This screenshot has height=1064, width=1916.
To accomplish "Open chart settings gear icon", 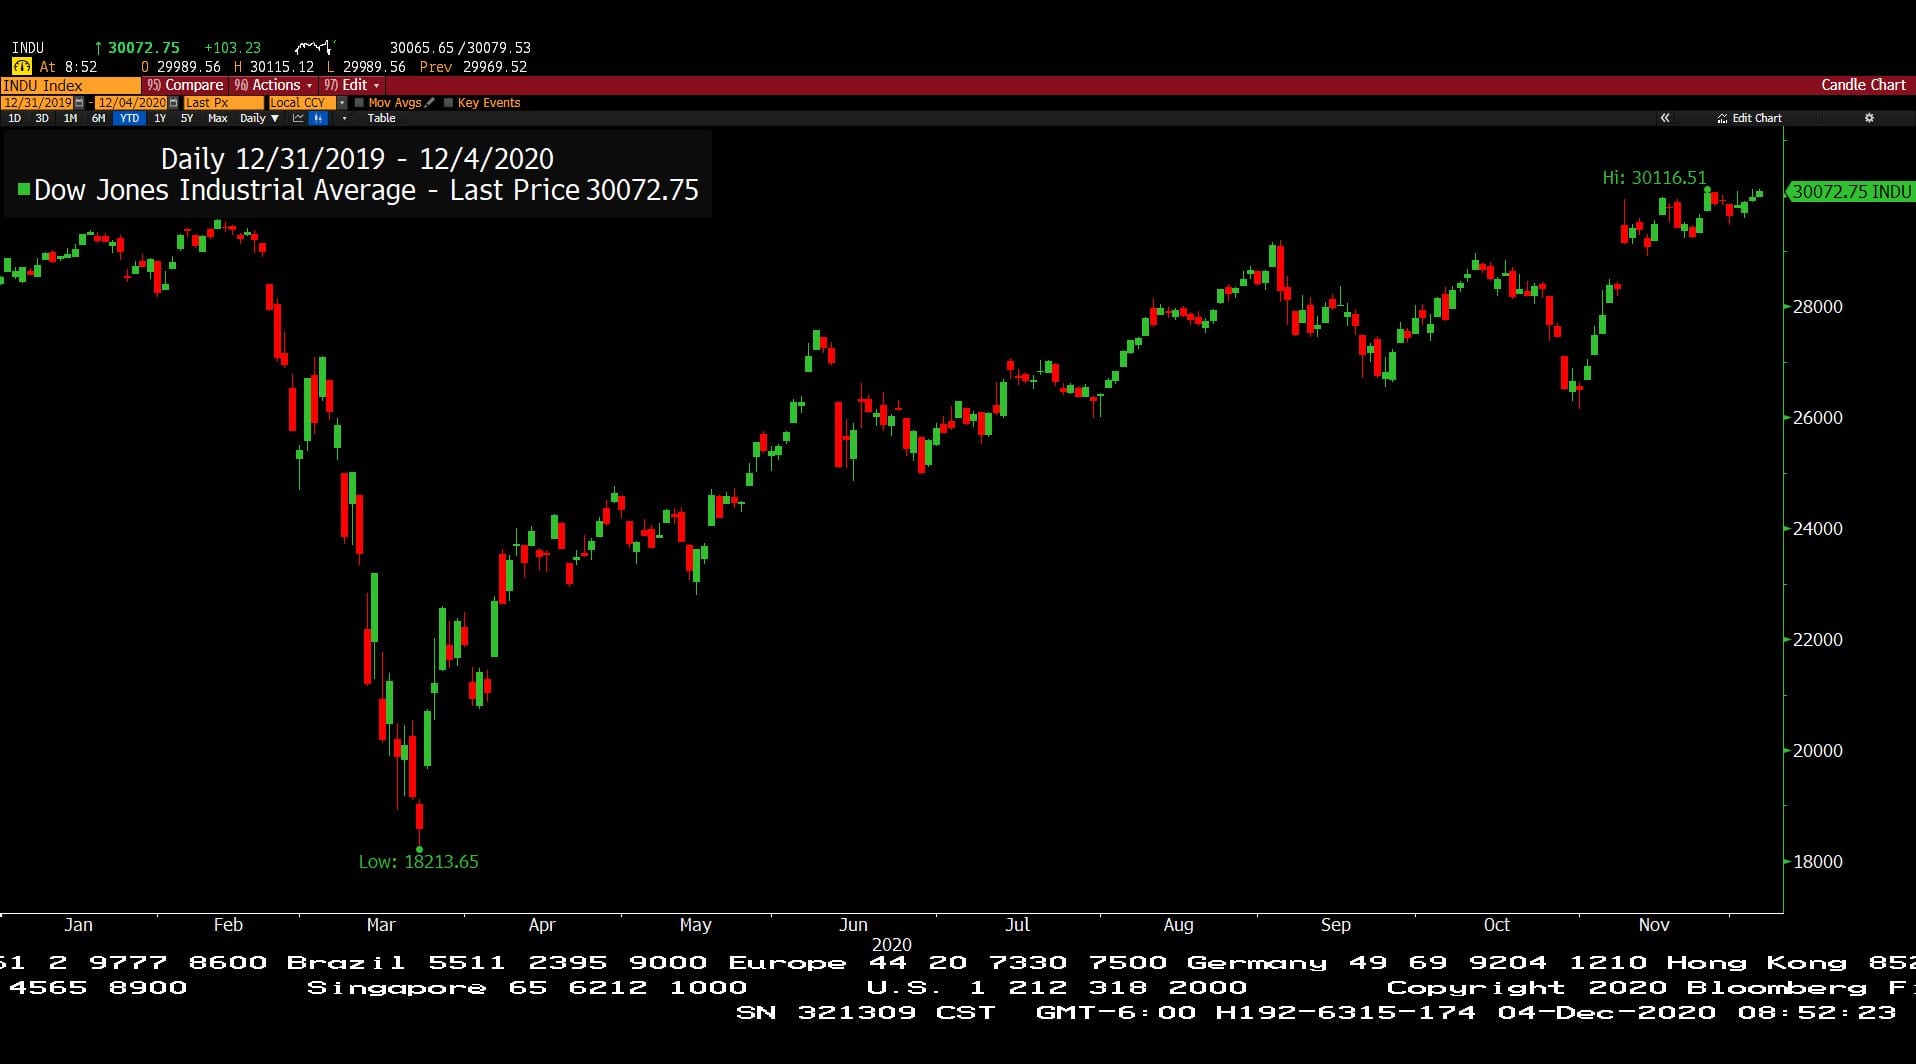I will click(x=1869, y=118).
